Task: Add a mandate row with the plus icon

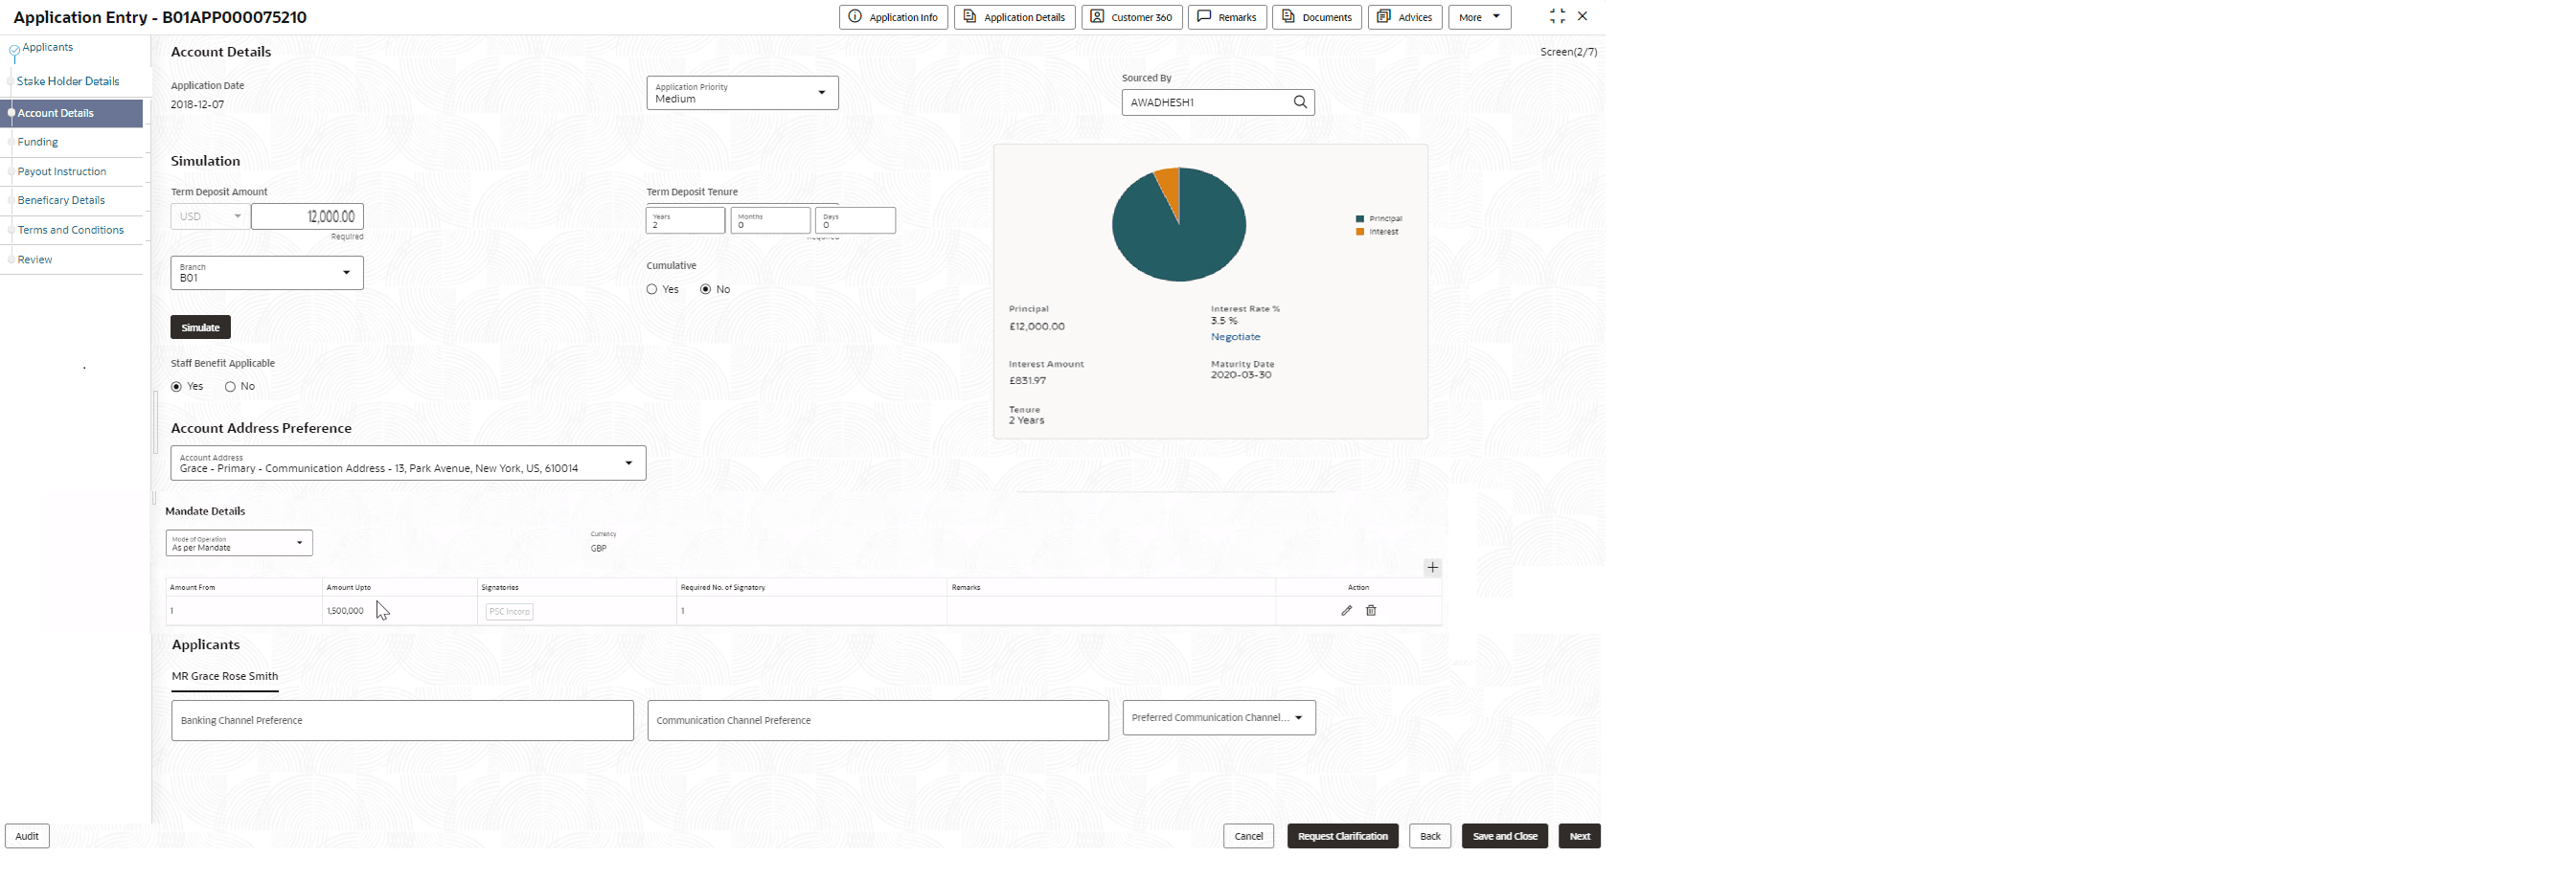Action: (x=1432, y=568)
